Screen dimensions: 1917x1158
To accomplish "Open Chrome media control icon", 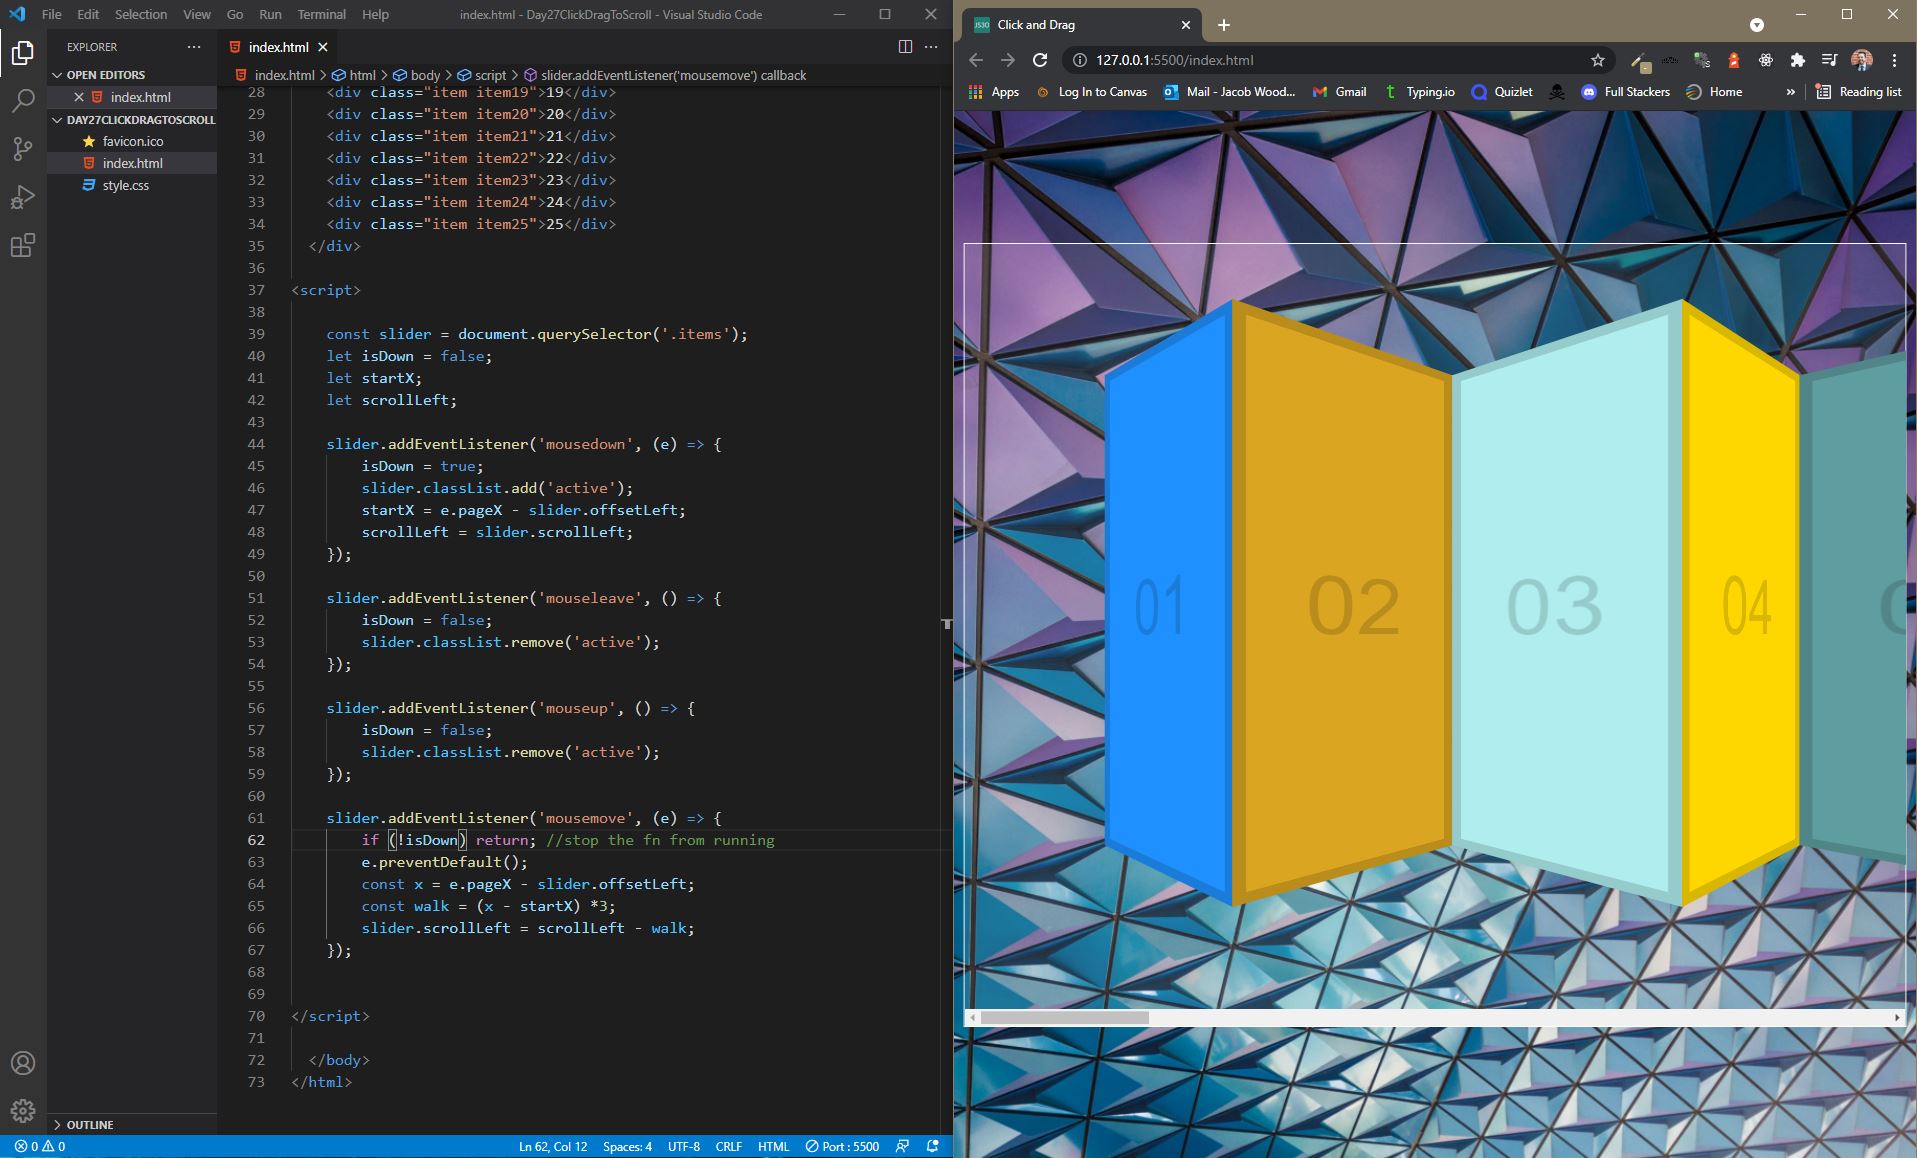I will tap(1829, 60).
